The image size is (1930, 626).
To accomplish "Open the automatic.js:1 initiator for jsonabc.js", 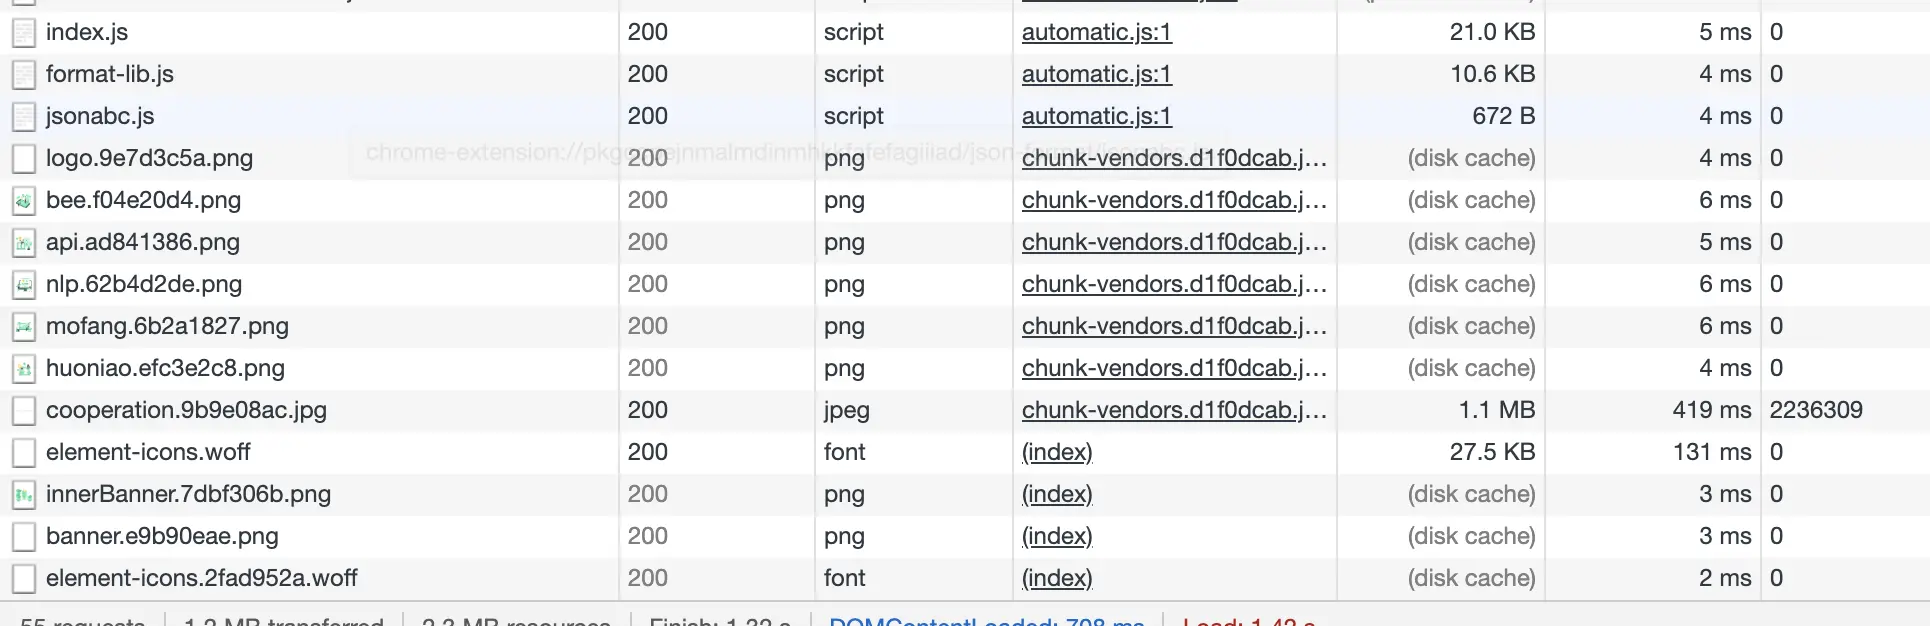I will pos(1096,116).
